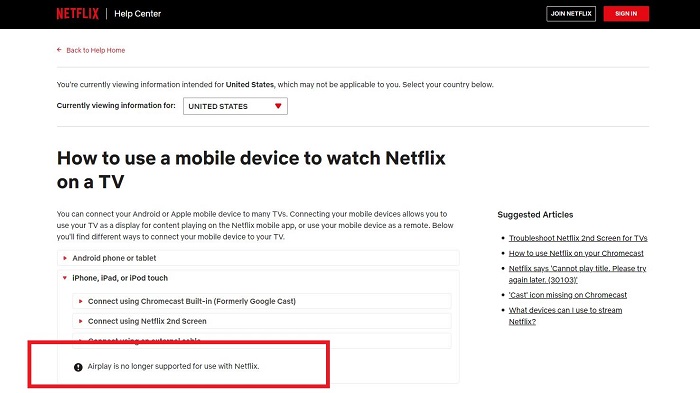Click the Join Netflix button

(x=571, y=14)
